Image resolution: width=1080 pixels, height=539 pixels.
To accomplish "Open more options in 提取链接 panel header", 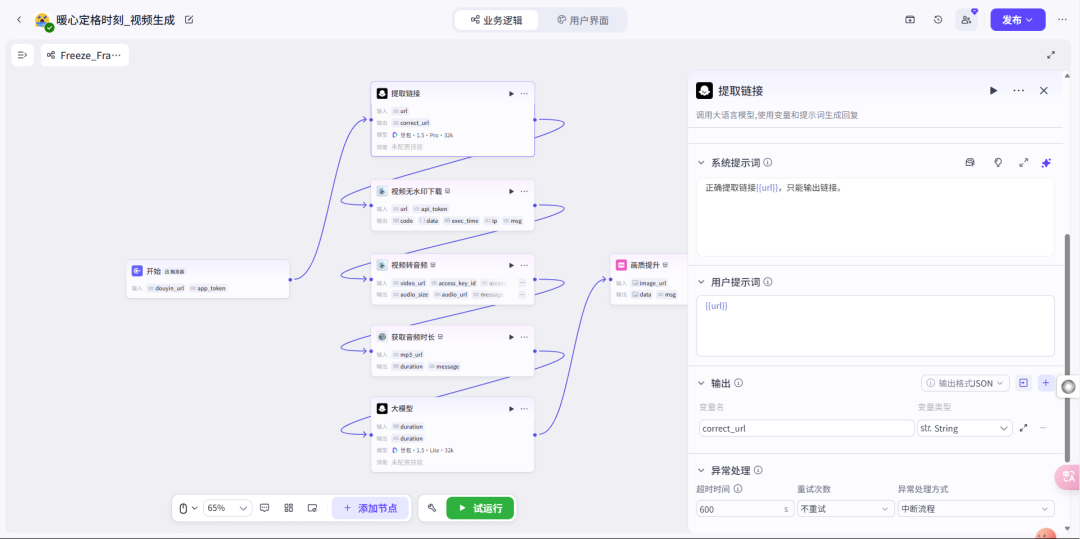I will pyautogui.click(x=1019, y=91).
